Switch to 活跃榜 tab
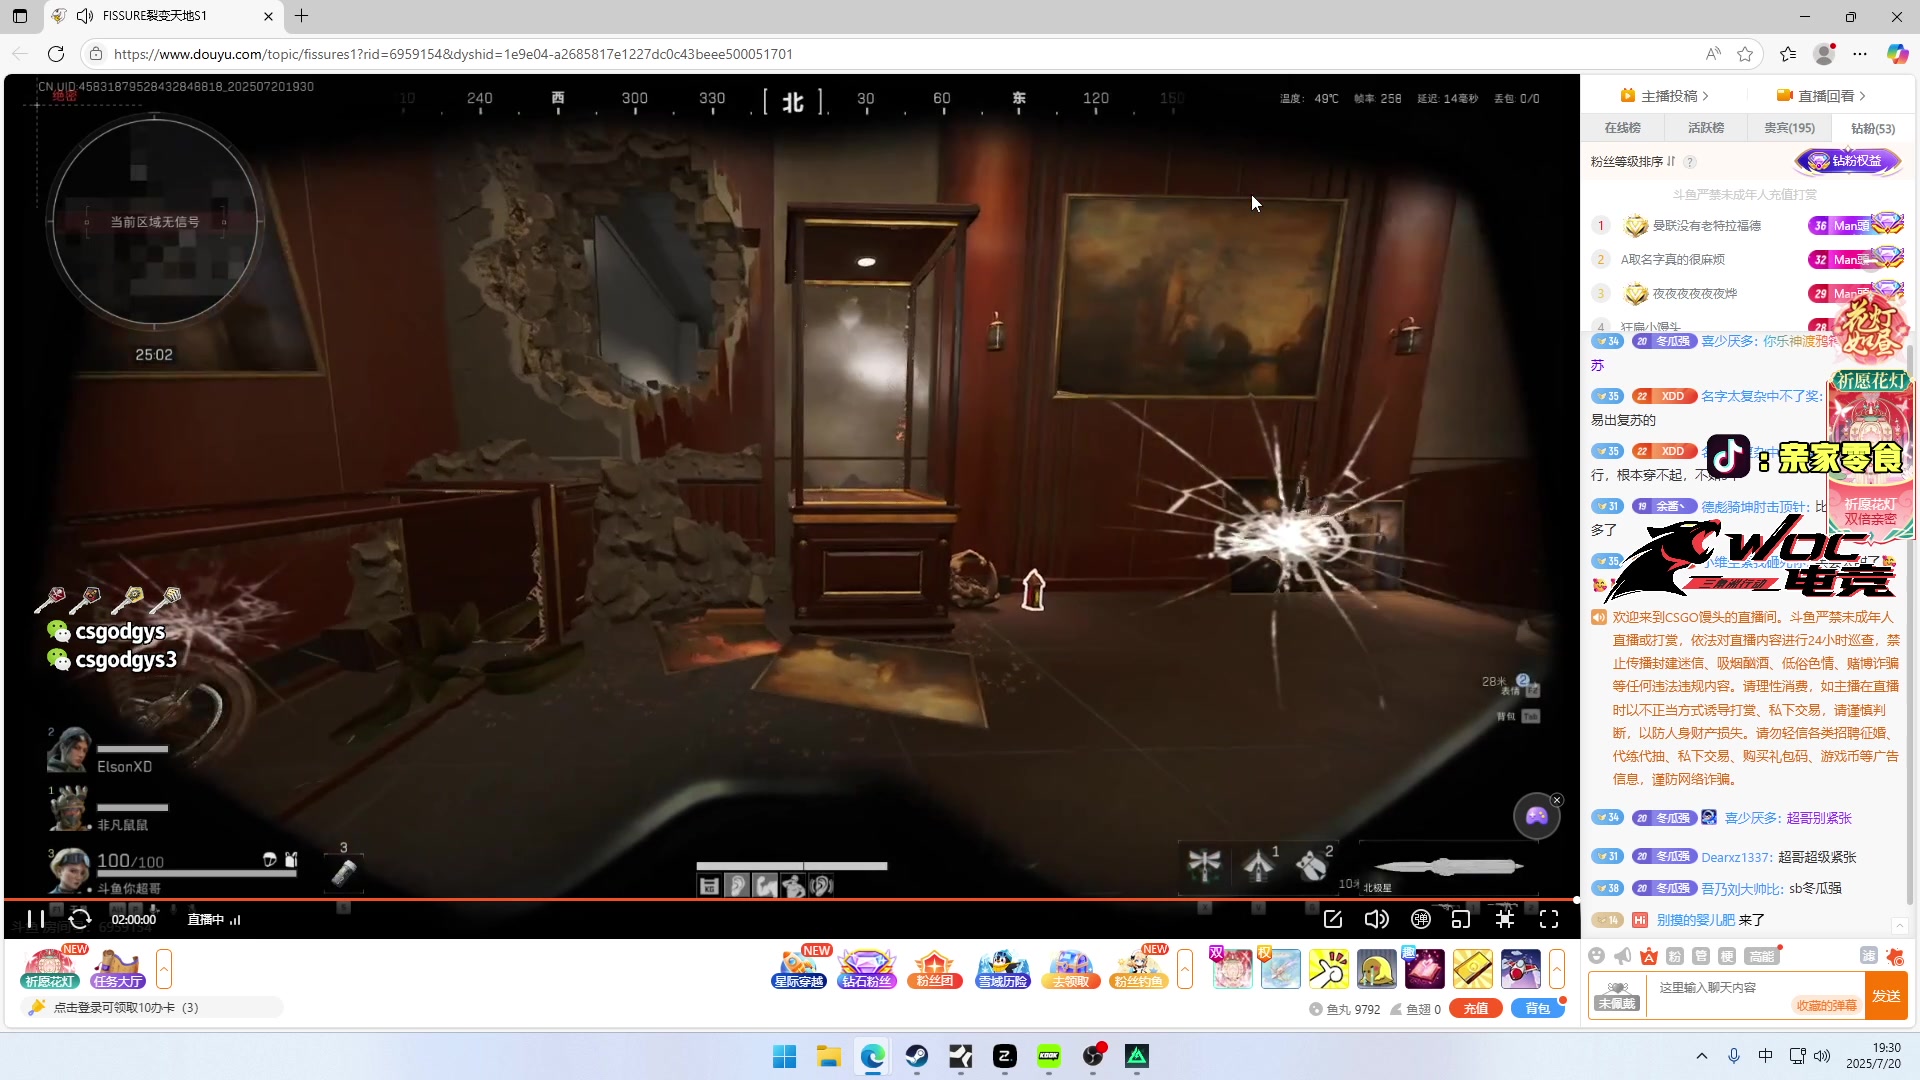Image resolution: width=1920 pixels, height=1080 pixels. tap(1706, 128)
